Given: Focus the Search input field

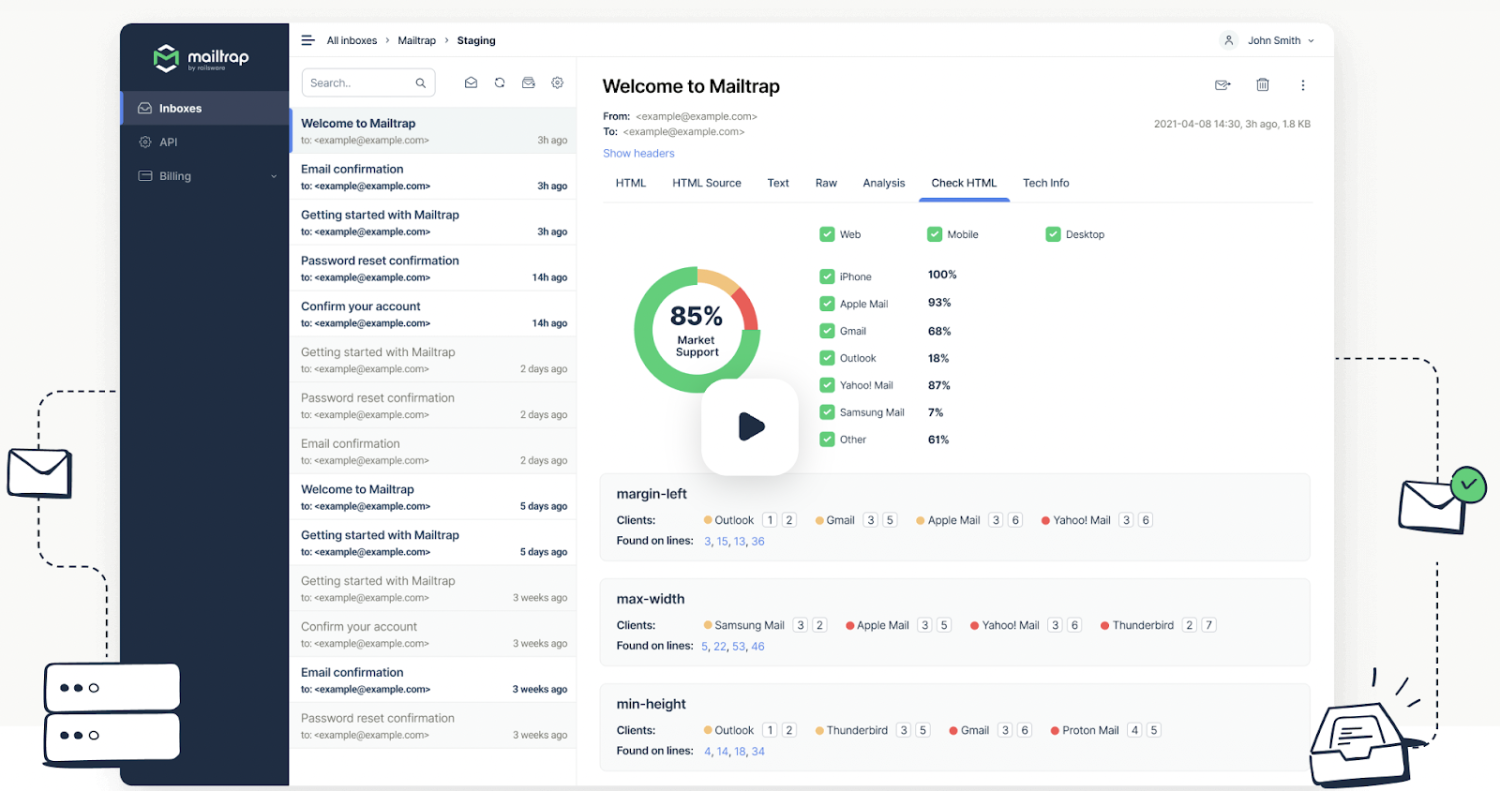Looking at the screenshot, I should [369, 83].
